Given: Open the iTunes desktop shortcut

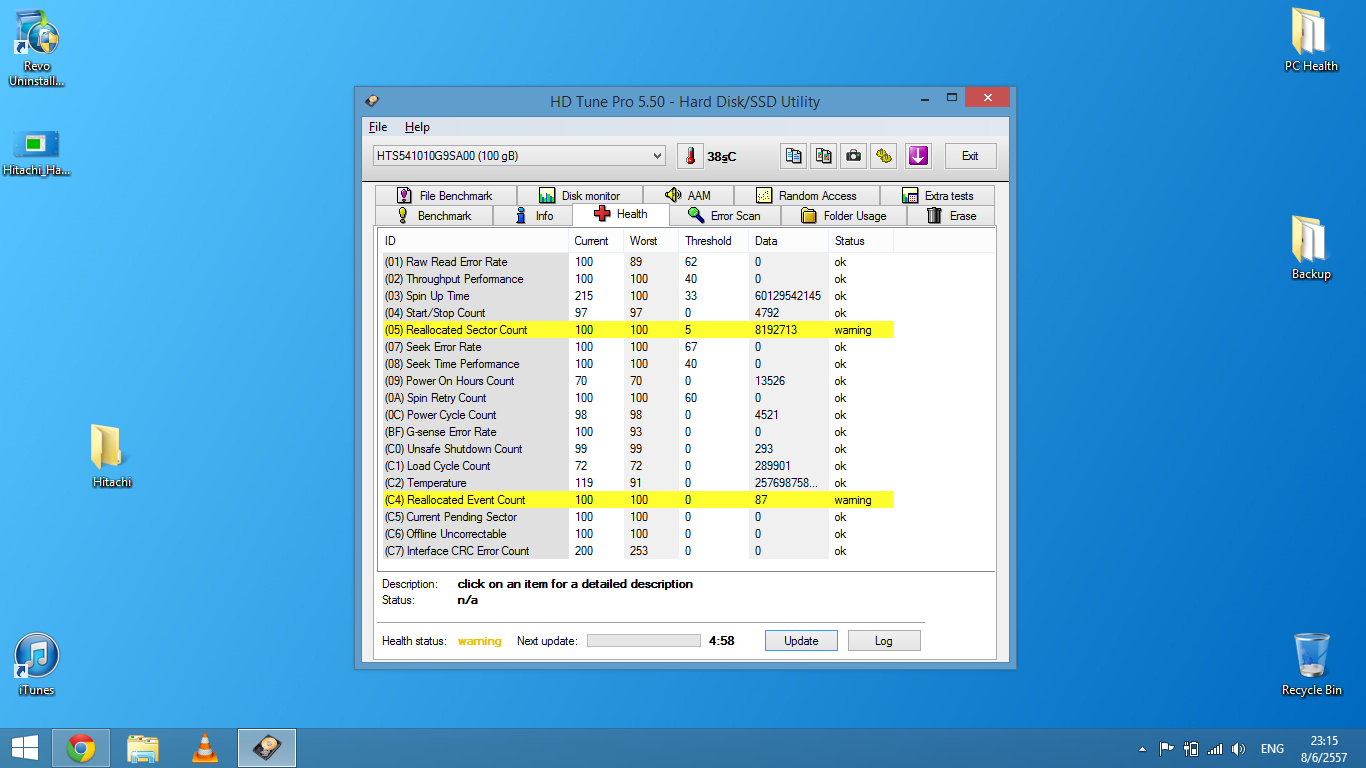Looking at the screenshot, I should coord(37,665).
